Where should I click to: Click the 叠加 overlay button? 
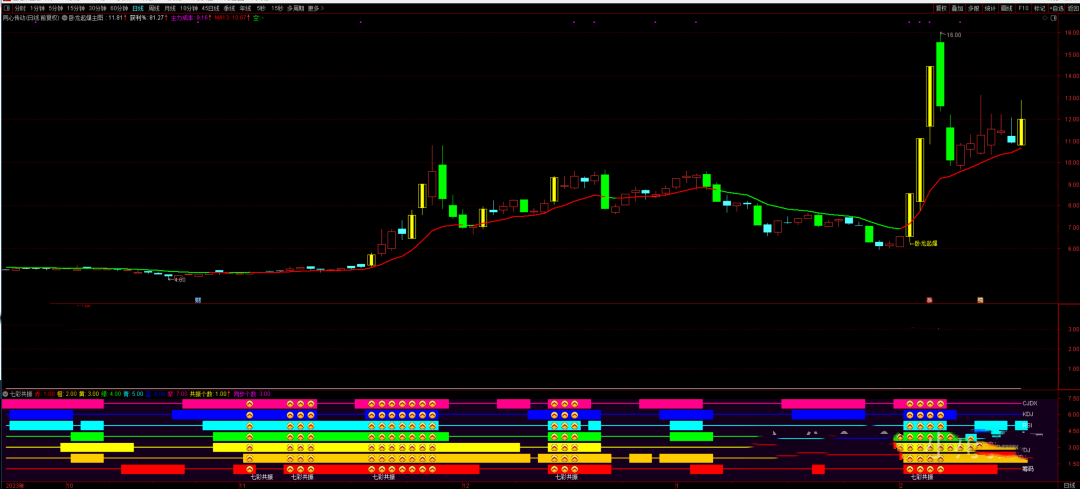point(958,8)
